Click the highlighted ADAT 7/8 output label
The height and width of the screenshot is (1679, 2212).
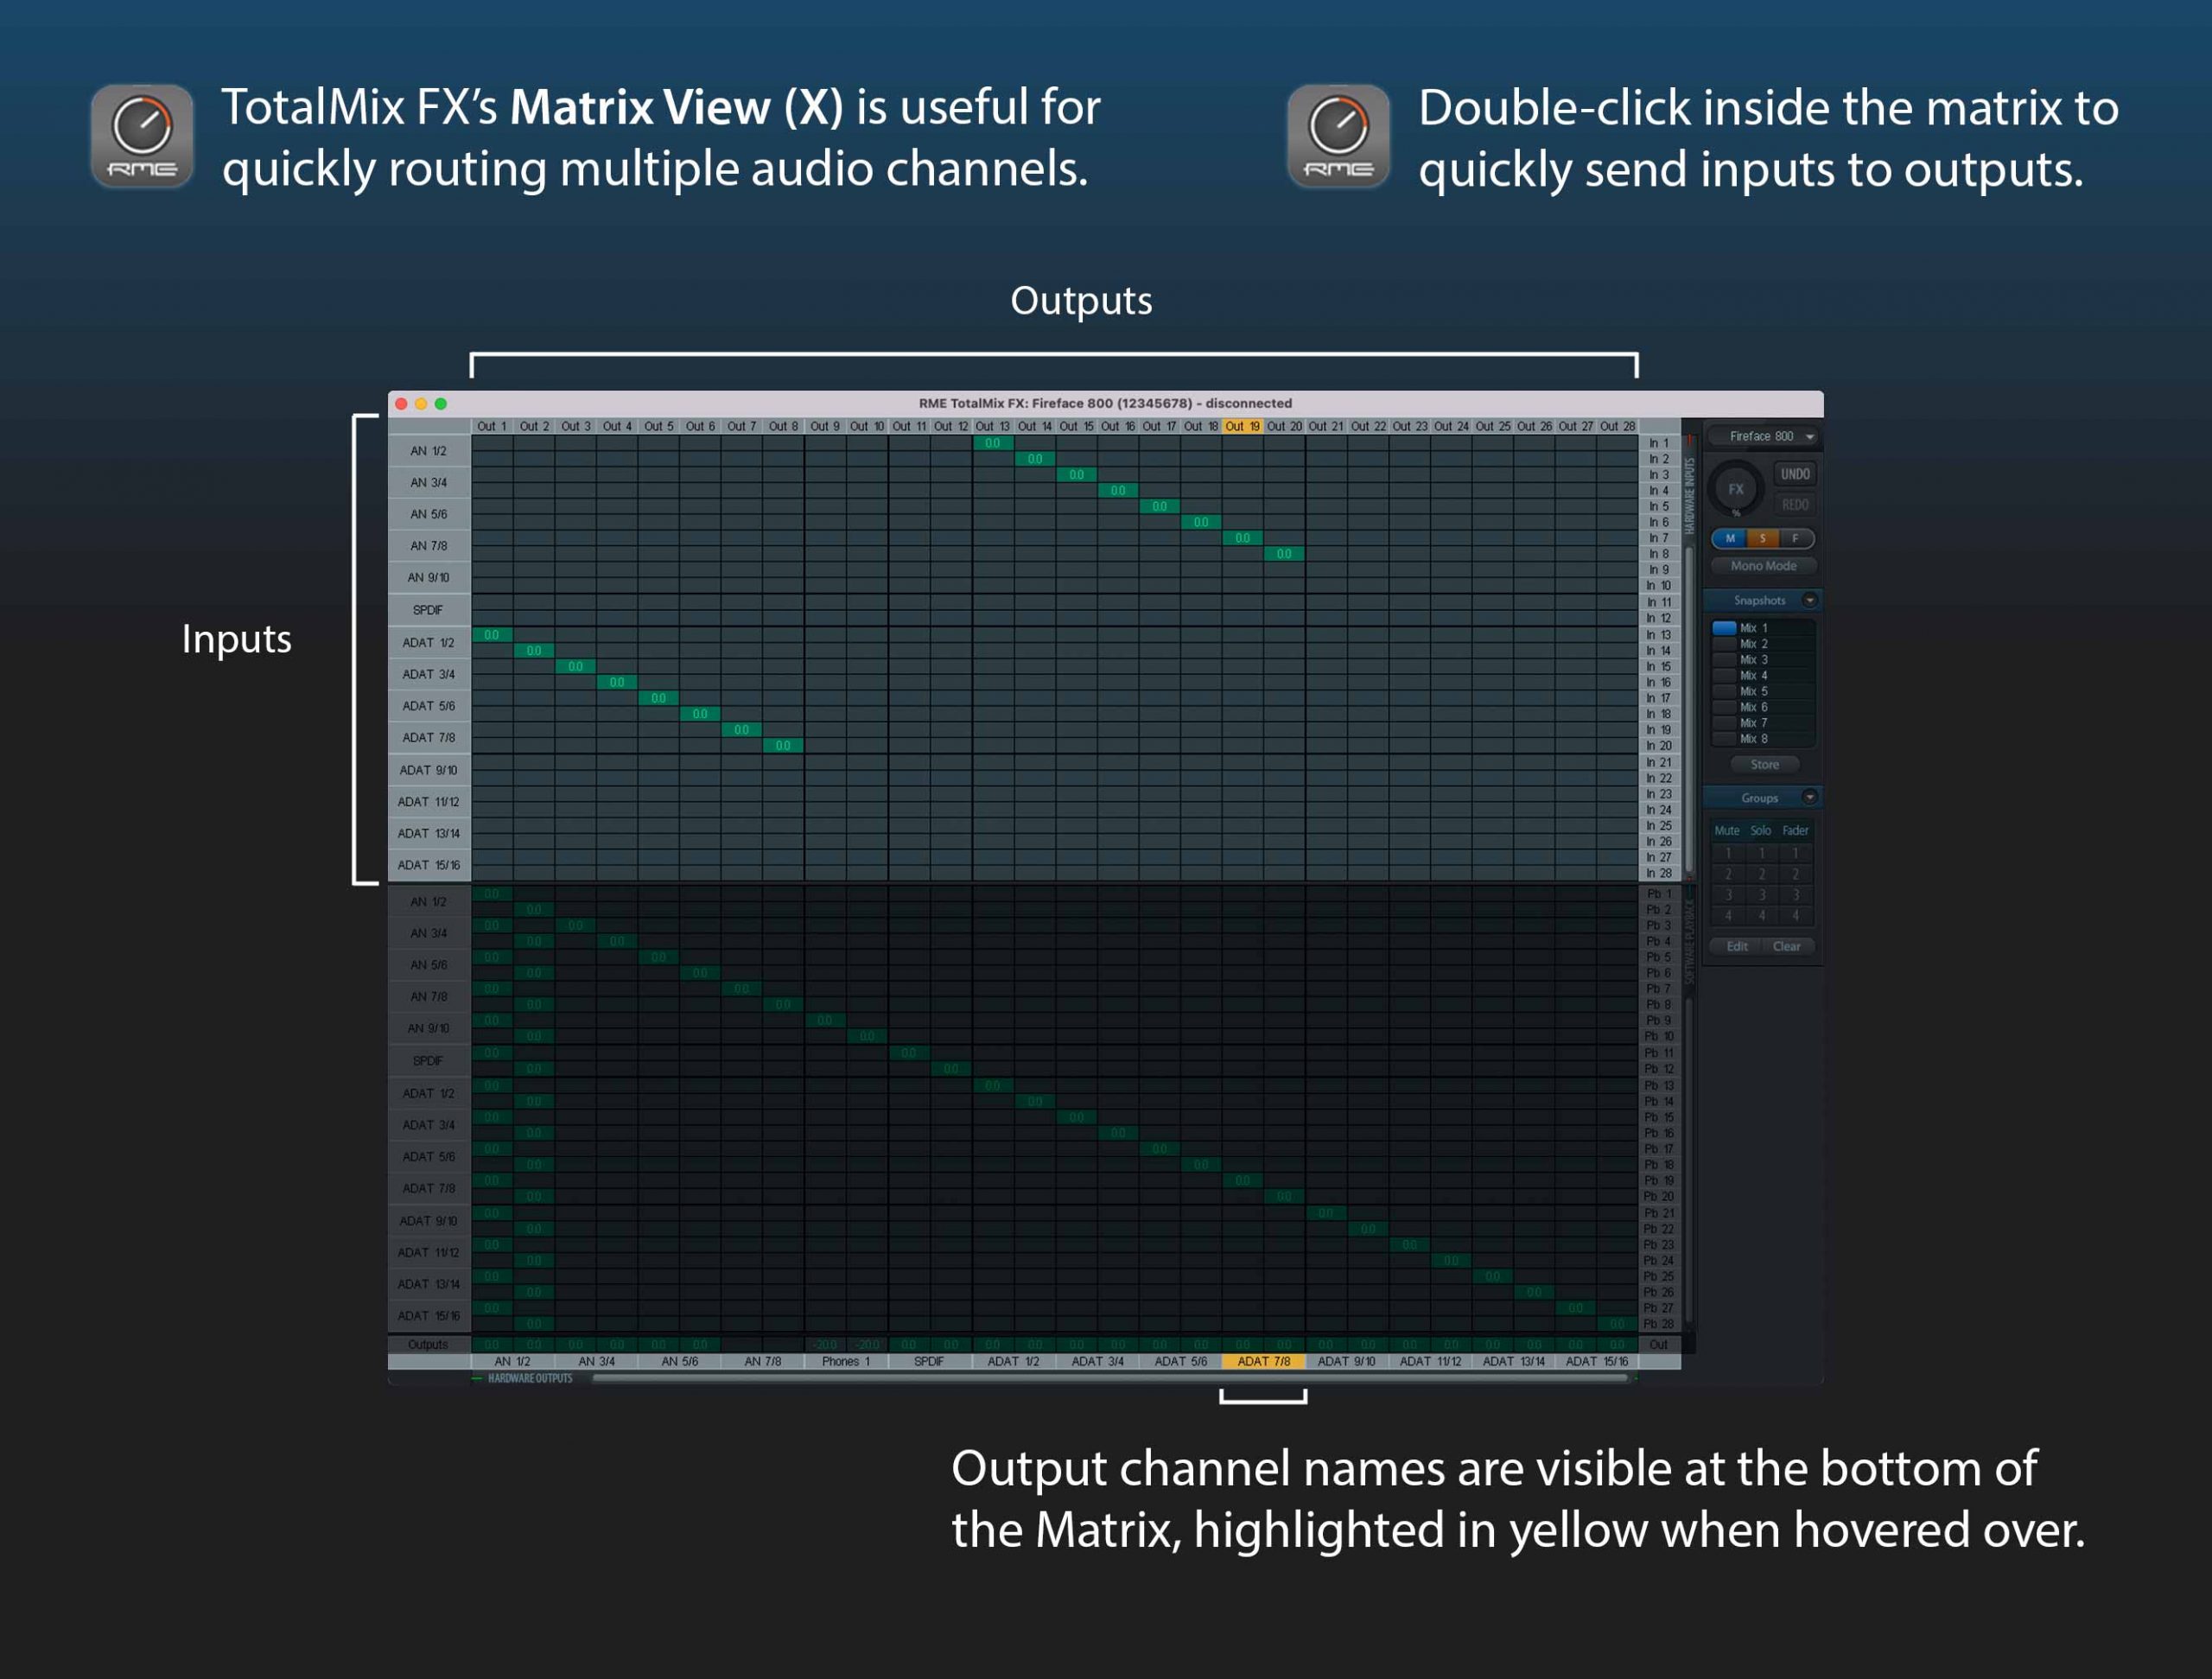[x=1263, y=1361]
